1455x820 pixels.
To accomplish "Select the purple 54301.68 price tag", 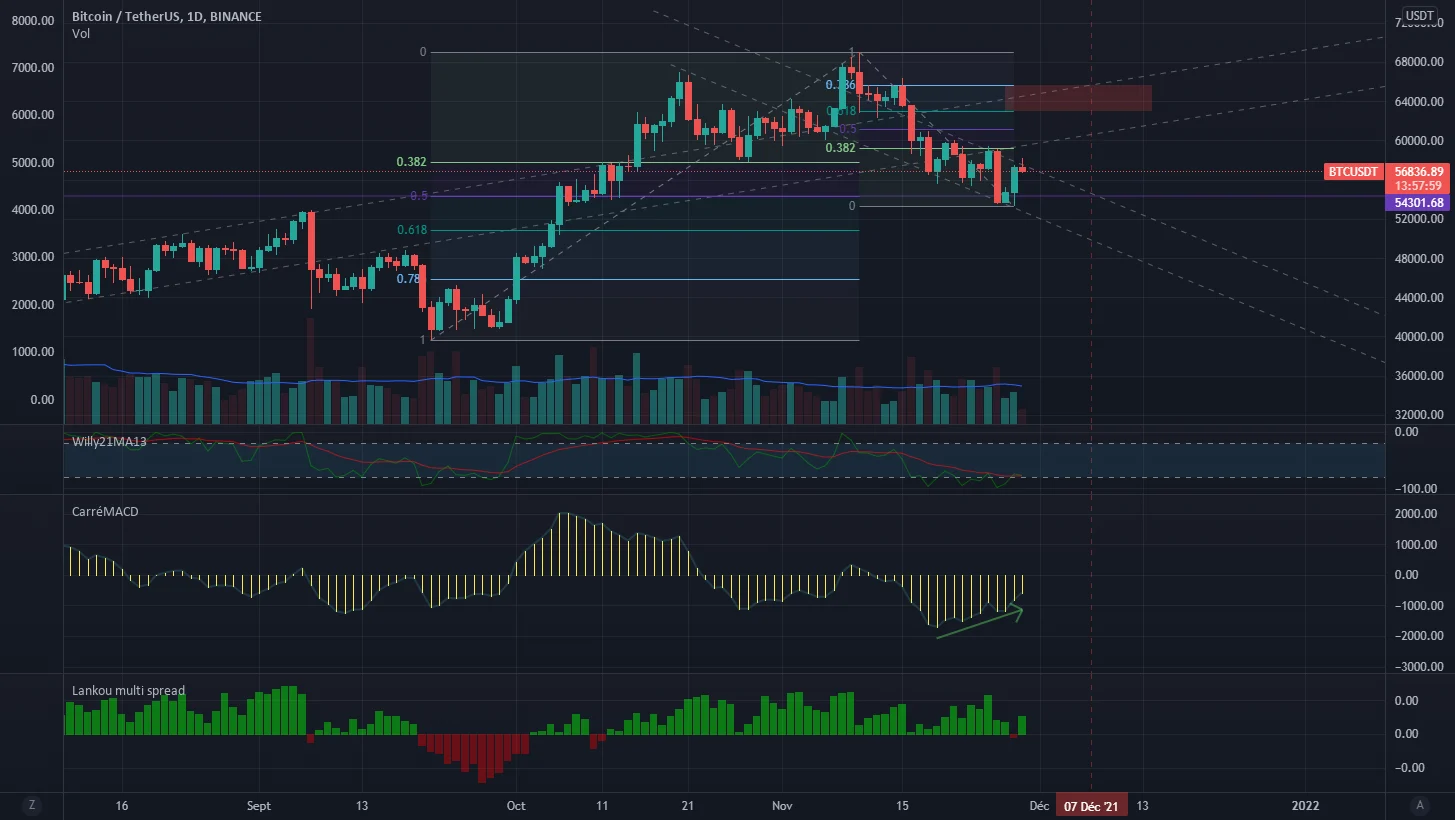I will pos(1418,203).
